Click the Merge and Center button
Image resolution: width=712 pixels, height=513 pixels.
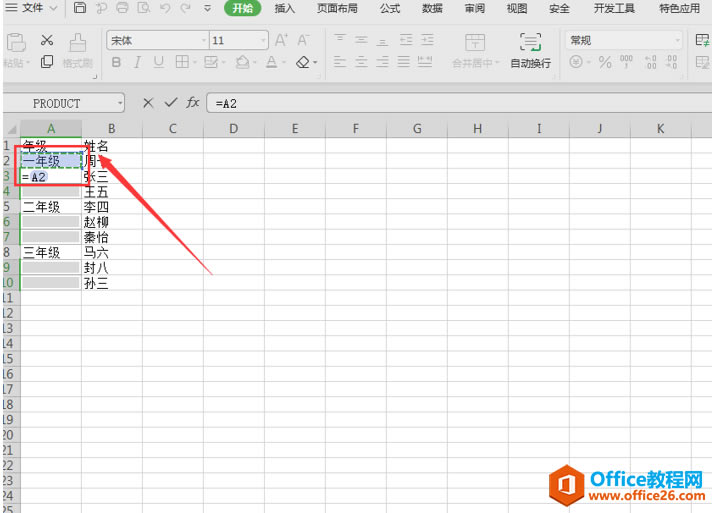point(475,50)
